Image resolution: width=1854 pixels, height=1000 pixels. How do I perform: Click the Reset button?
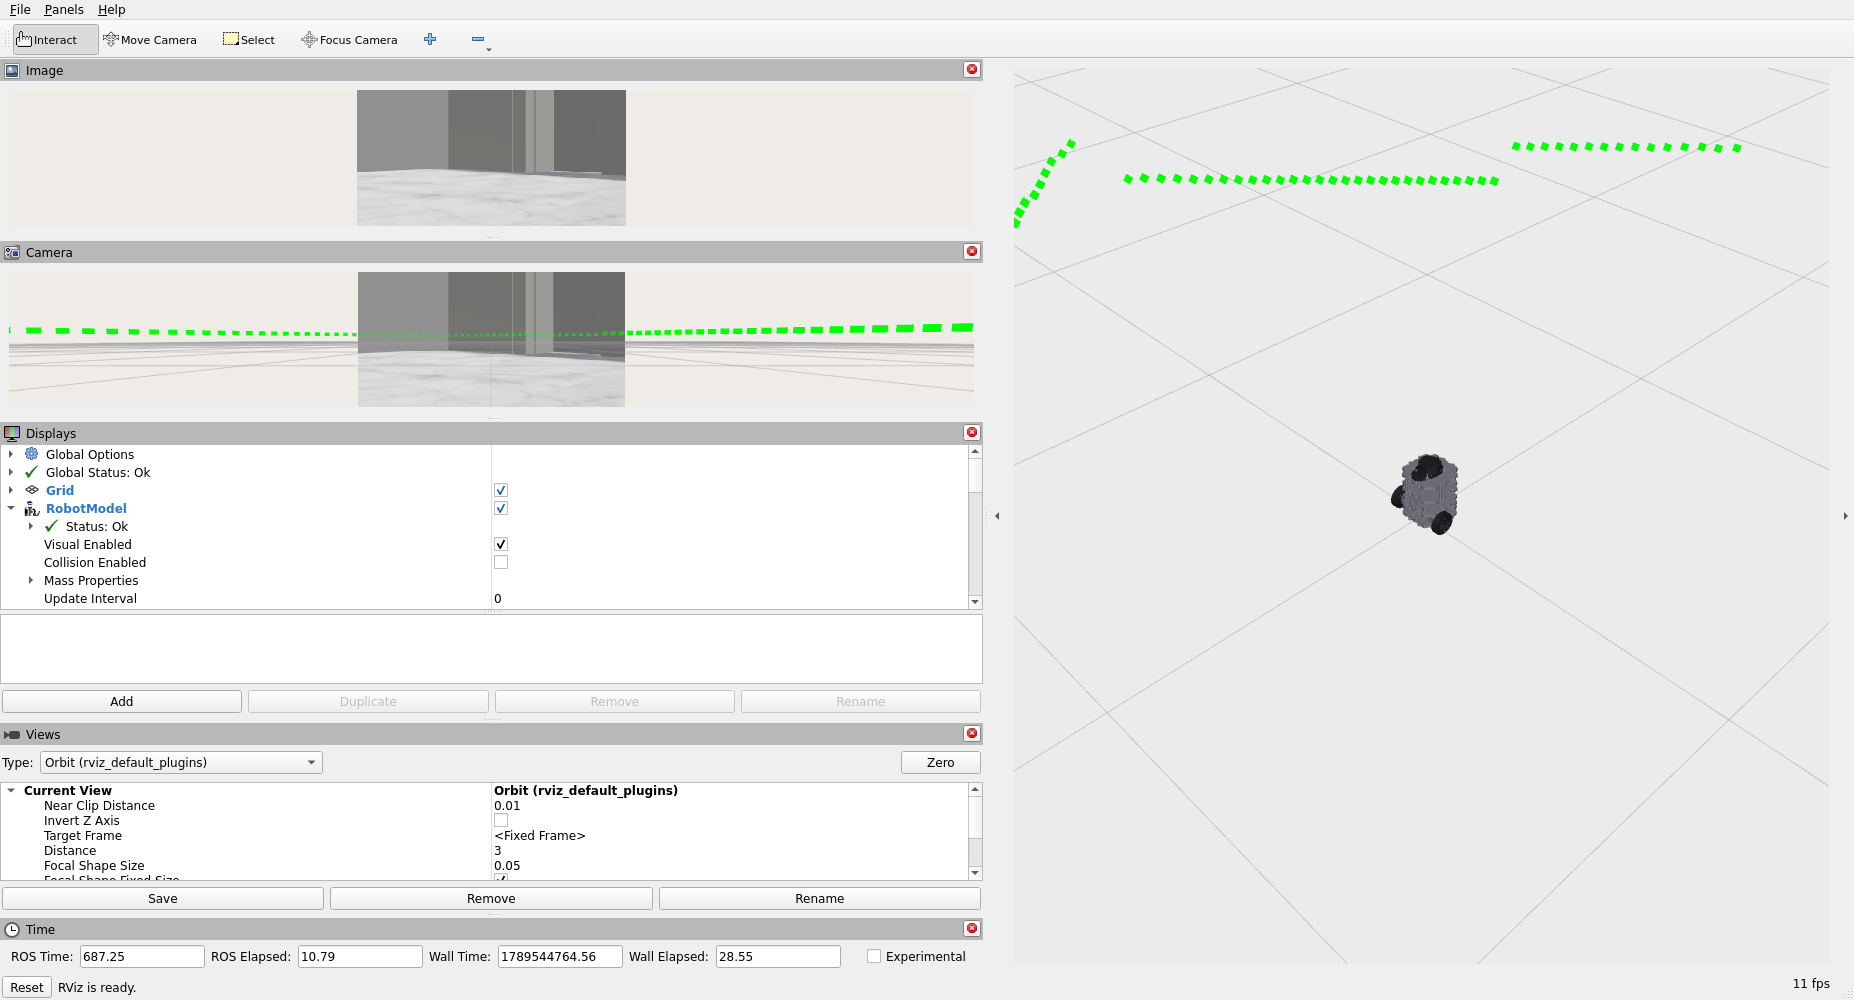(27, 987)
